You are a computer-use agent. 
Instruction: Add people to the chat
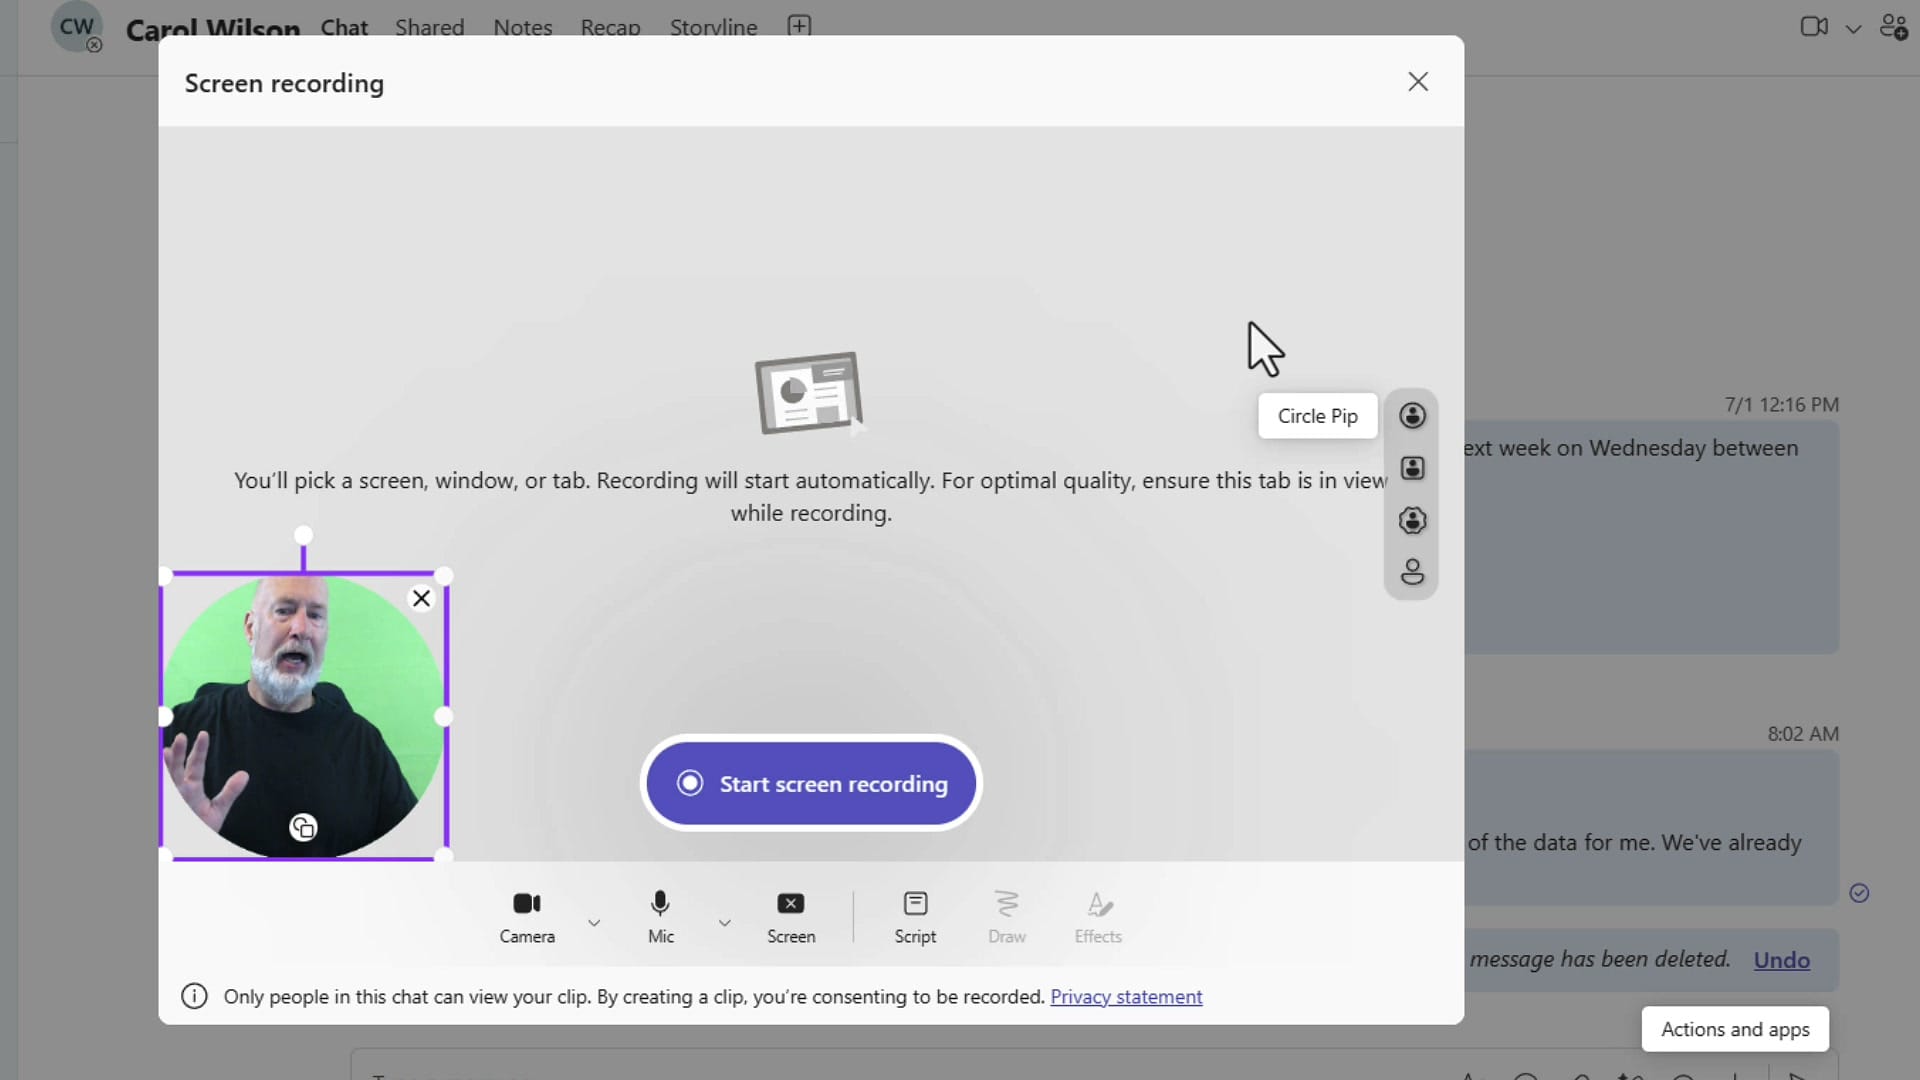pos(1893,27)
